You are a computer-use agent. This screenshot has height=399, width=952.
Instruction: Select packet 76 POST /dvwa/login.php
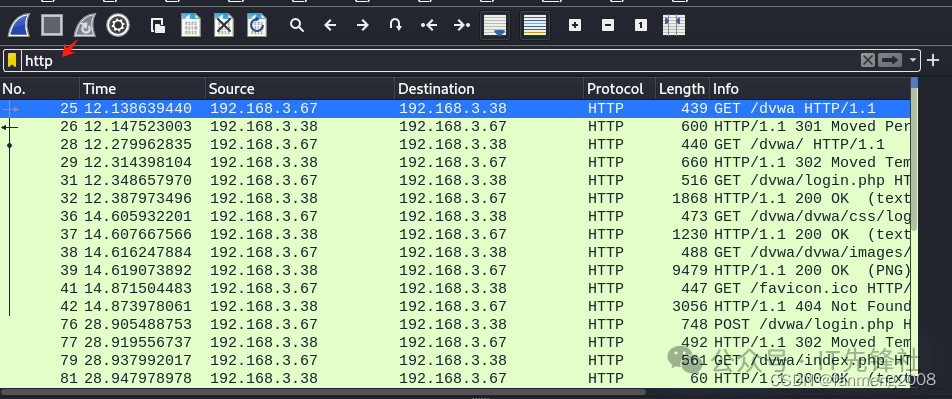coord(455,324)
